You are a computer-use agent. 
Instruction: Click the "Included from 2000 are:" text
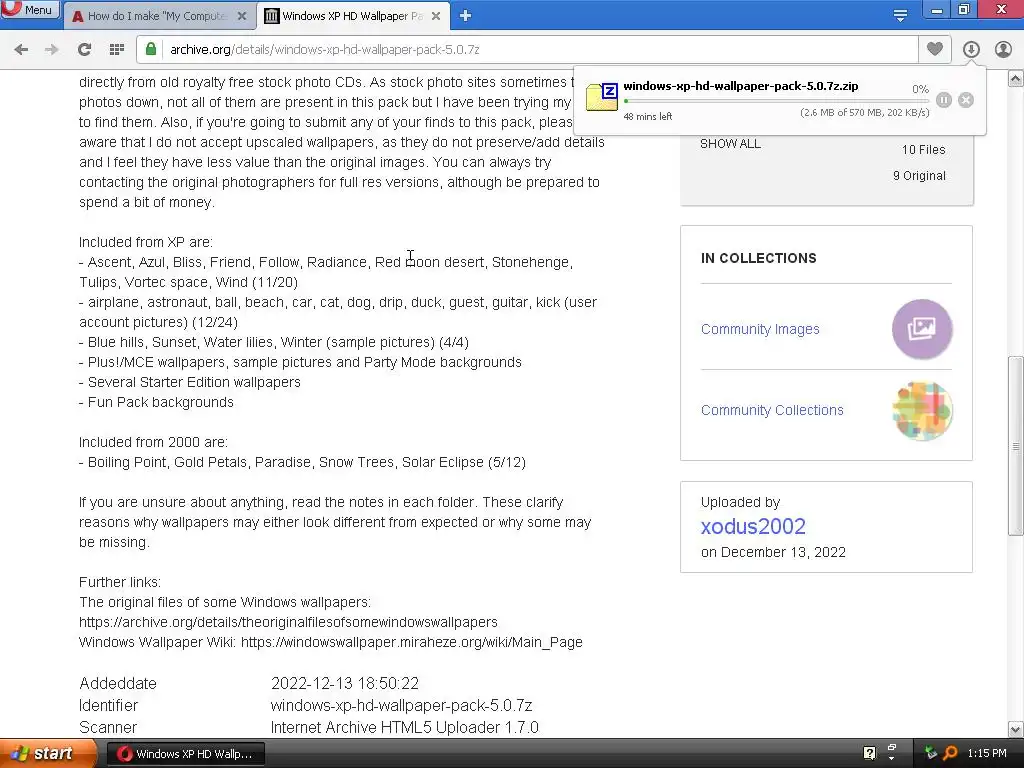[153, 442]
